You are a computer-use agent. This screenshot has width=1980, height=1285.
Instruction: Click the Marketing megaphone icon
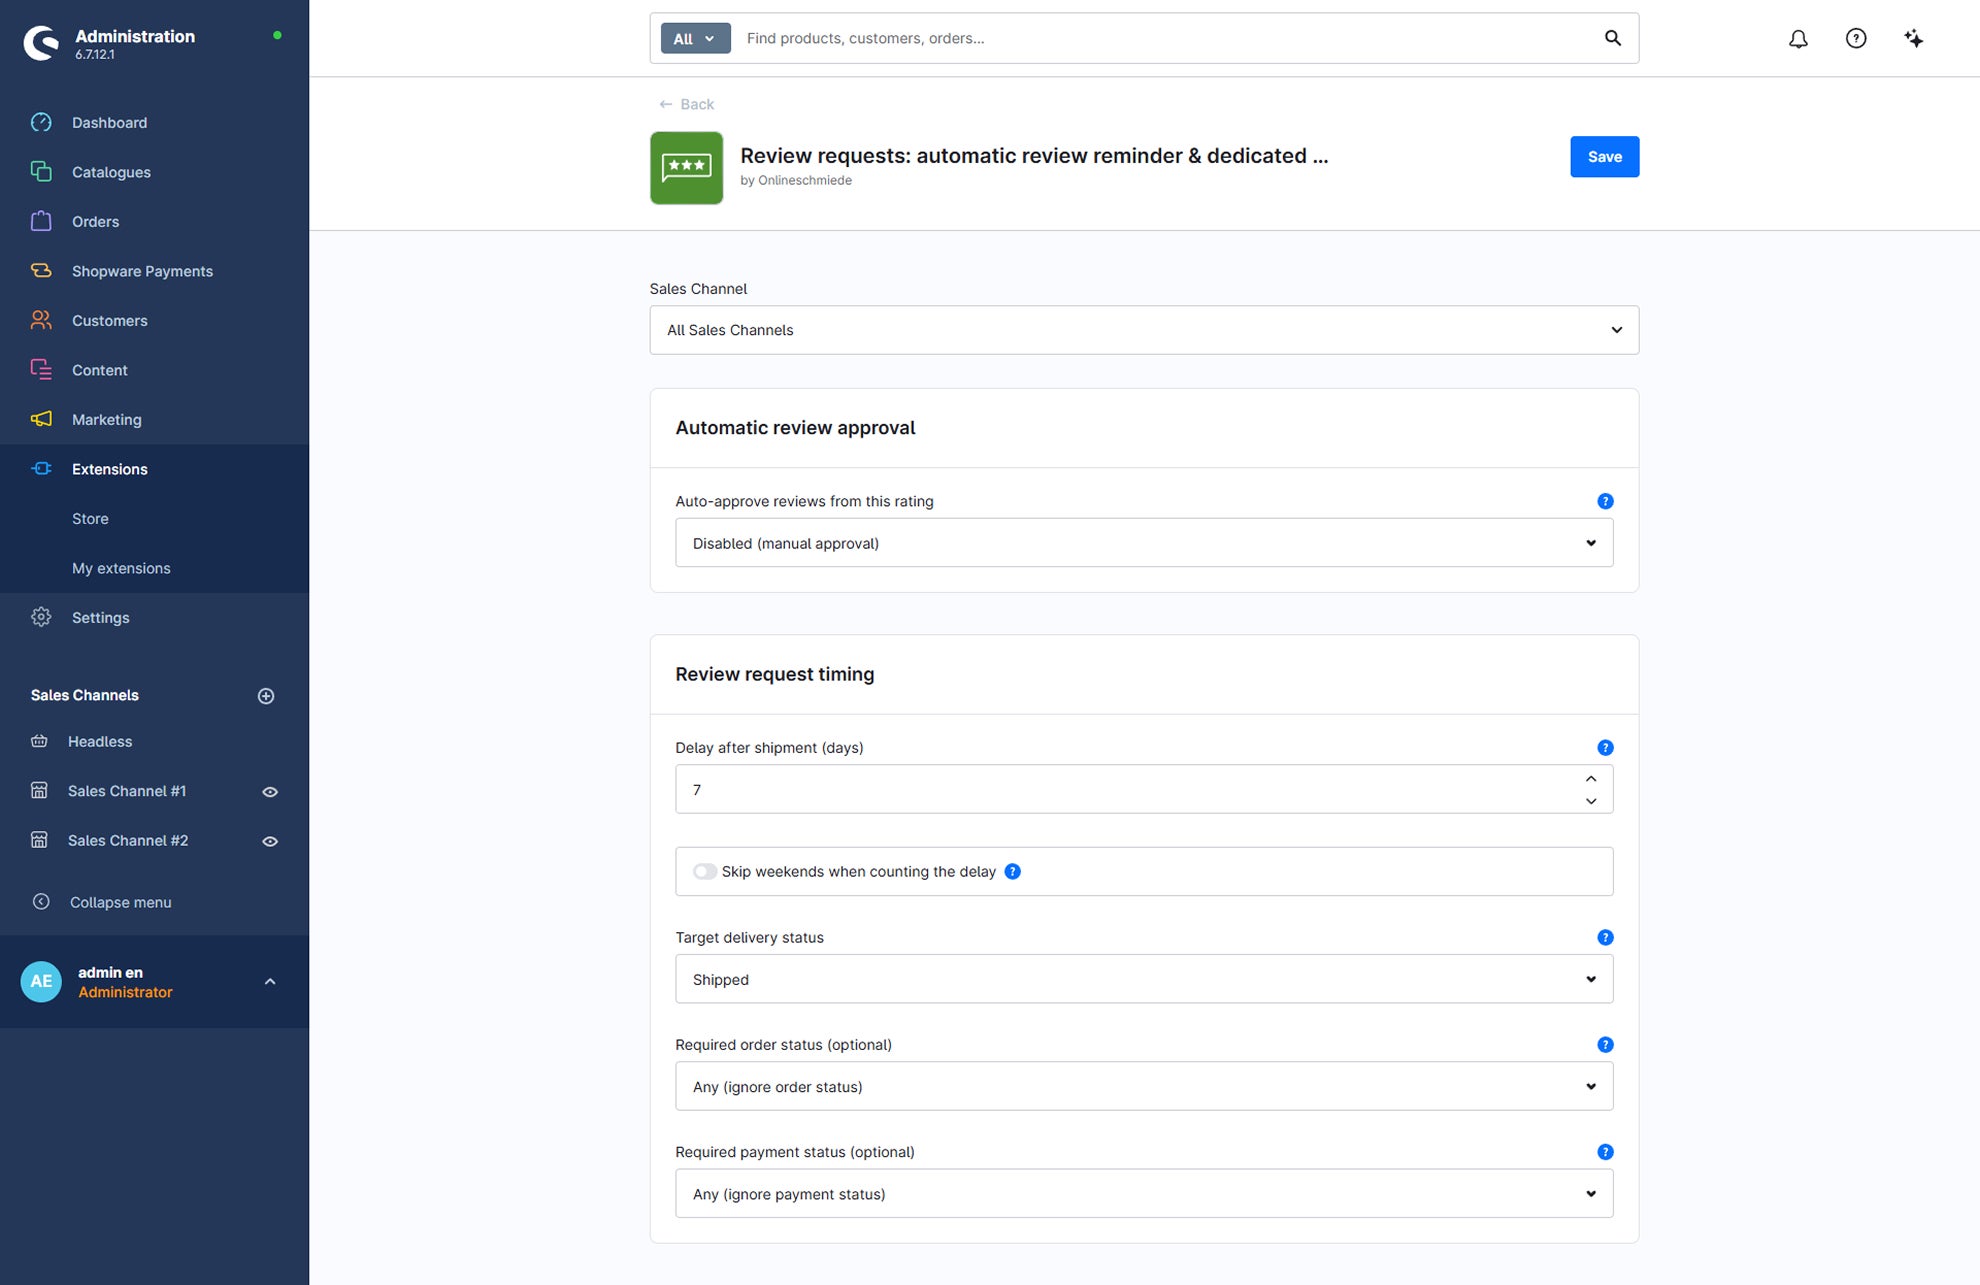click(x=41, y=419)
